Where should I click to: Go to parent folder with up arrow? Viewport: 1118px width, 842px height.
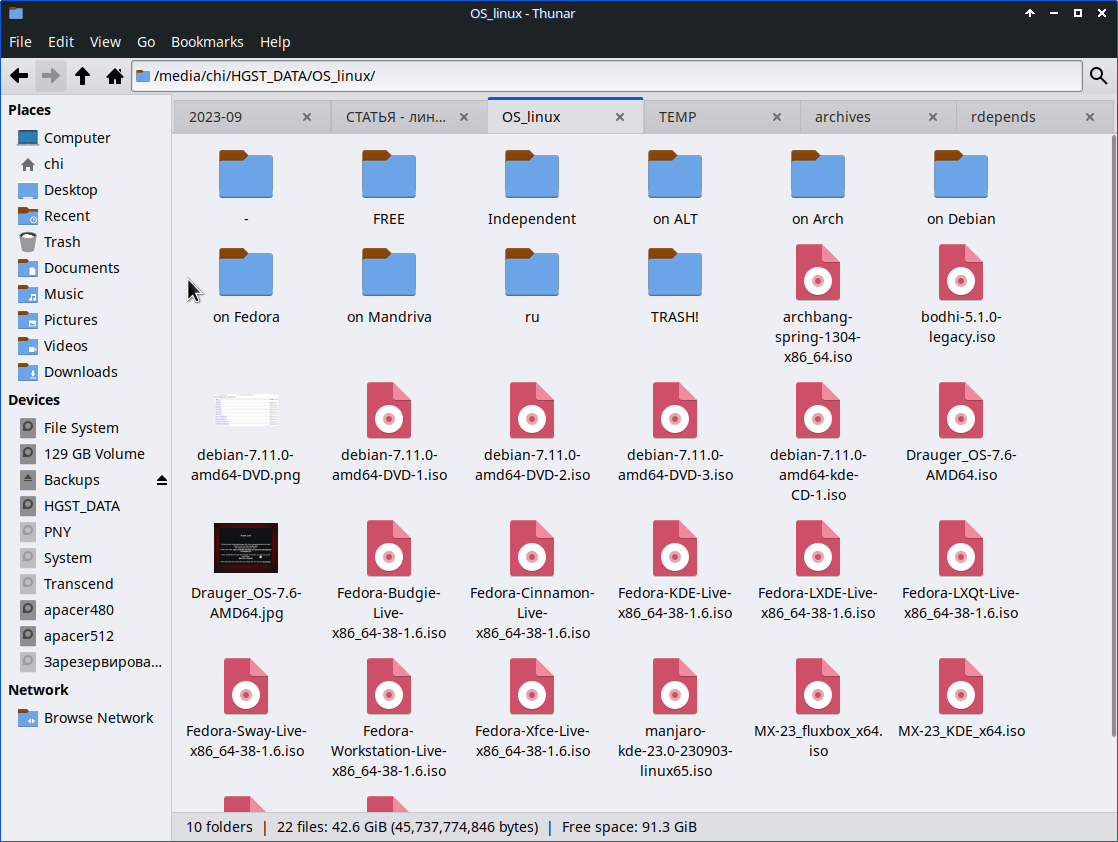point(83,76)
